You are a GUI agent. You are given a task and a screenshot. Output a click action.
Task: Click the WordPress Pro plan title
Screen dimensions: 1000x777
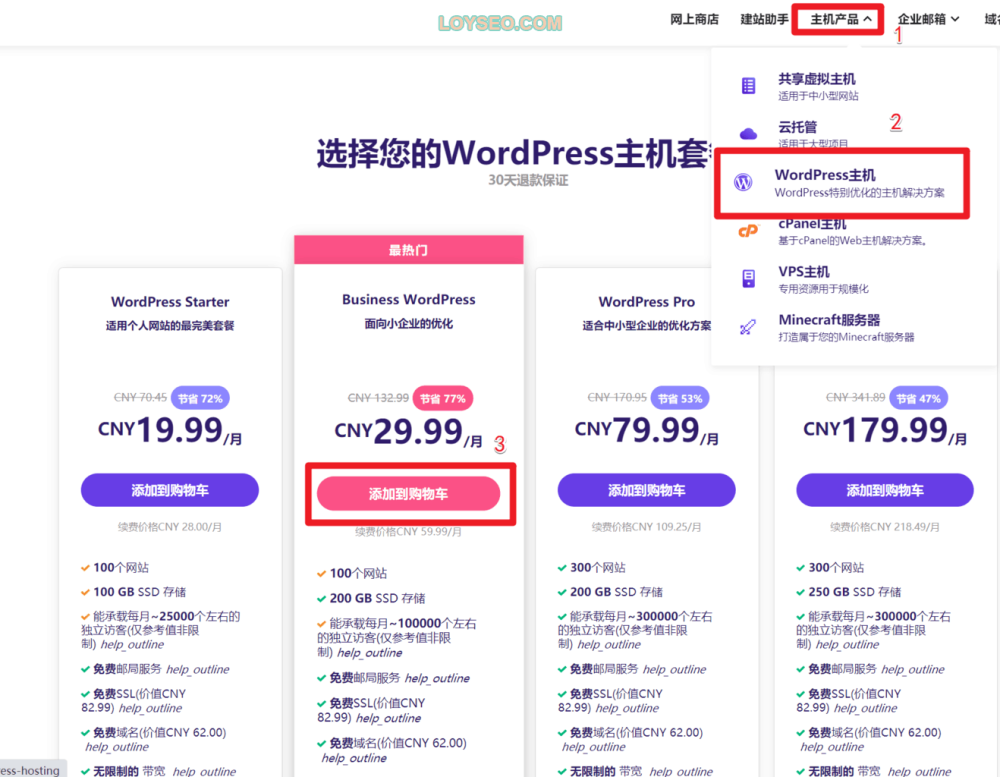tap(646, 302)
